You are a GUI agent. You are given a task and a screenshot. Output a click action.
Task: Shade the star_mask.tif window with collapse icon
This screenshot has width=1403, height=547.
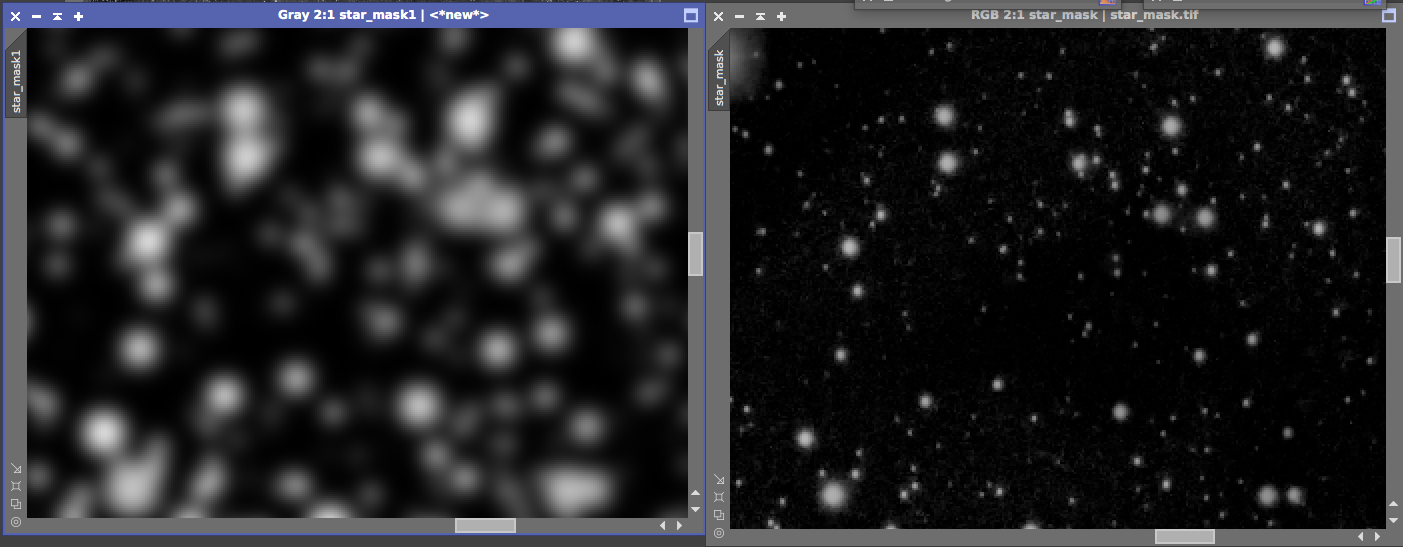click(761, 16)
